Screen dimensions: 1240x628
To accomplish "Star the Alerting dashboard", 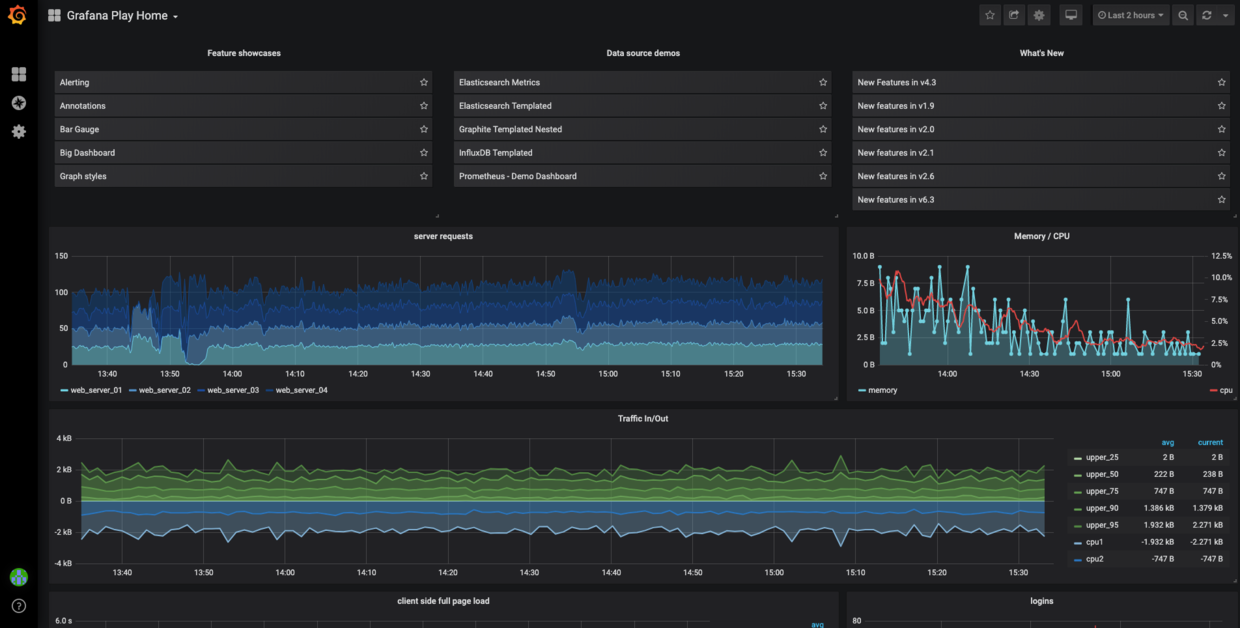I will (x=424, y=82).
